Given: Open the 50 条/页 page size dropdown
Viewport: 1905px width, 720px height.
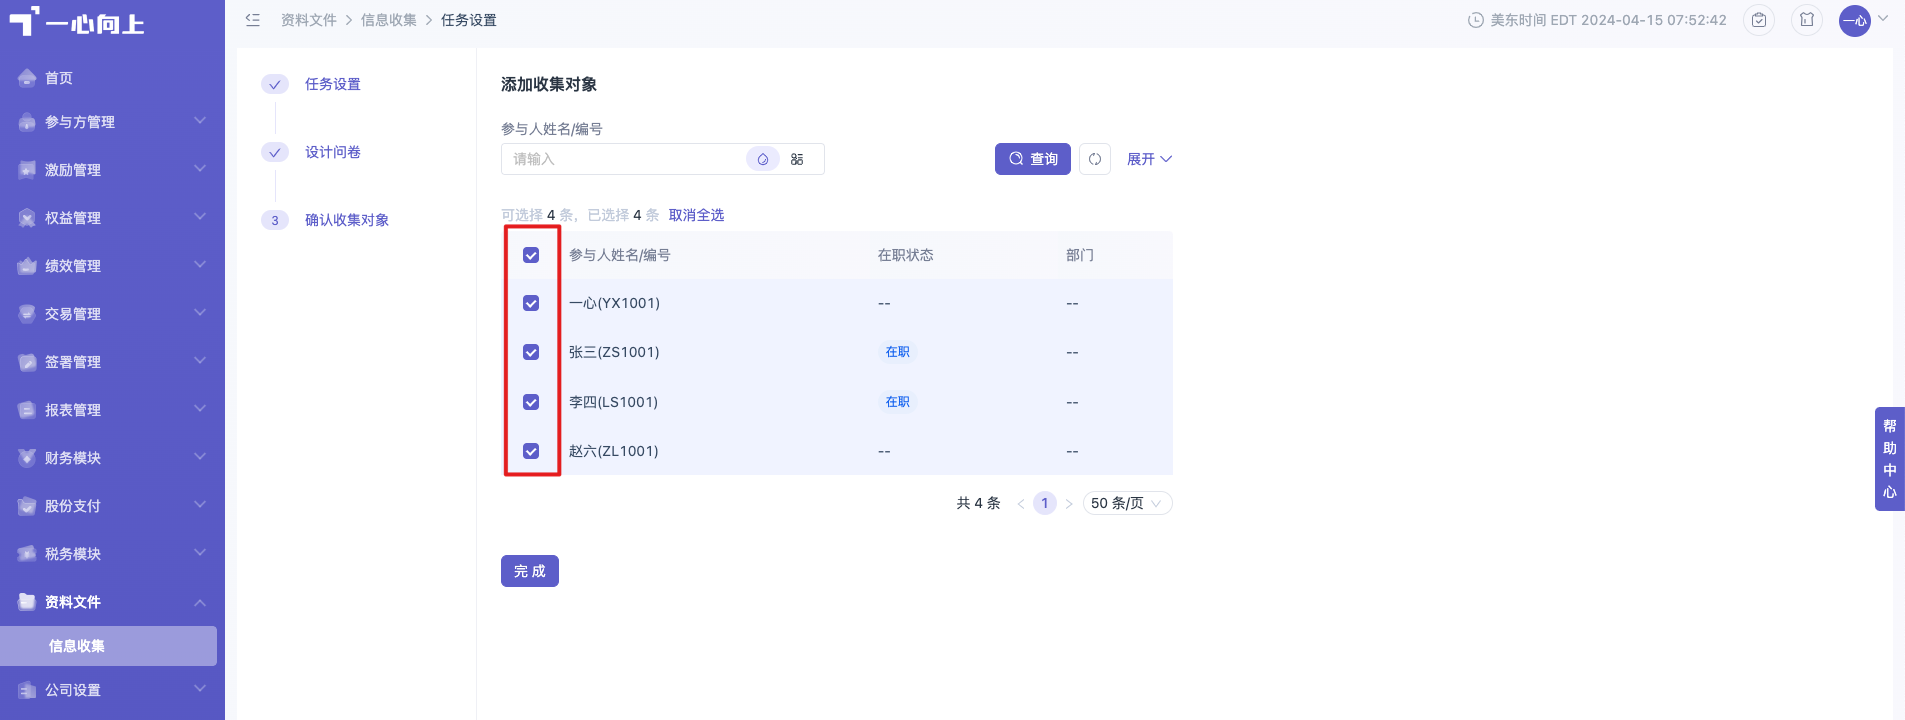Looking at the screenshot, I should click(1127, 503).
